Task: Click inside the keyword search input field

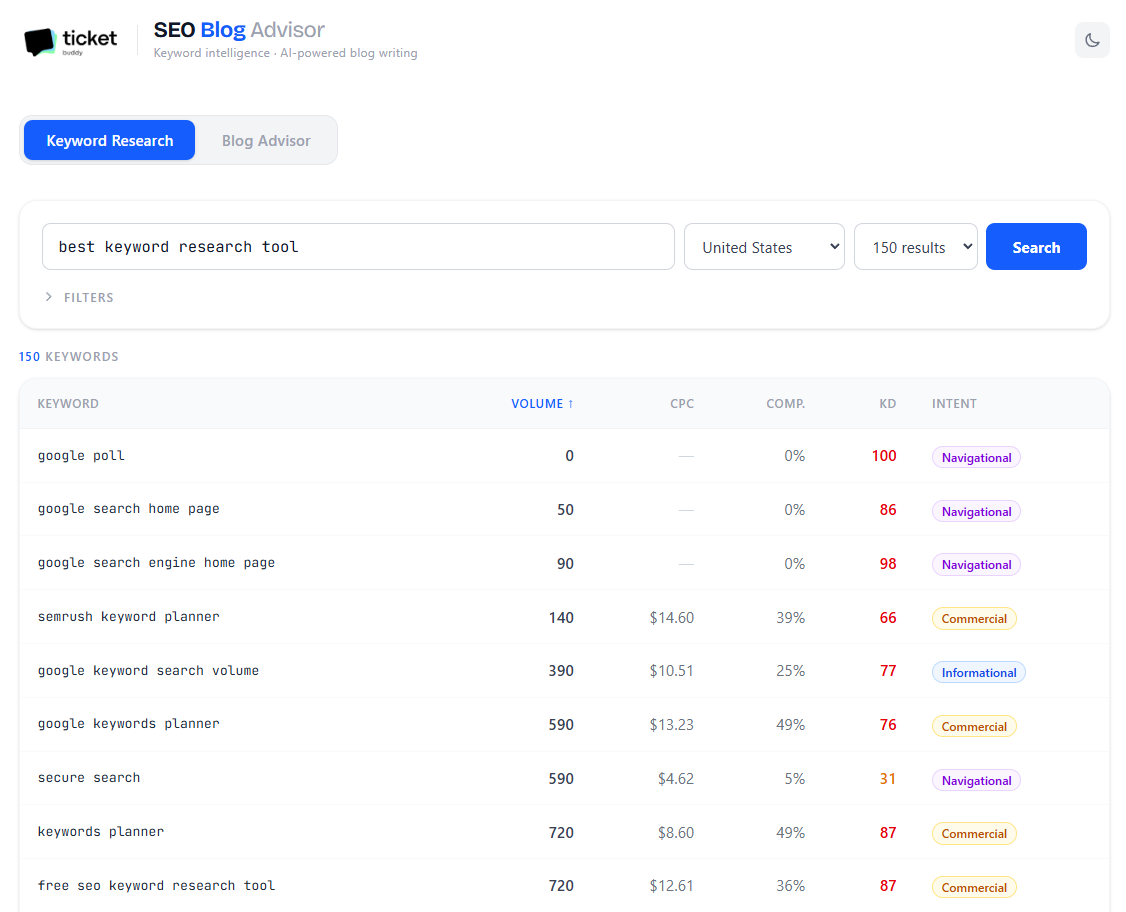Action: tap(358, 246)
